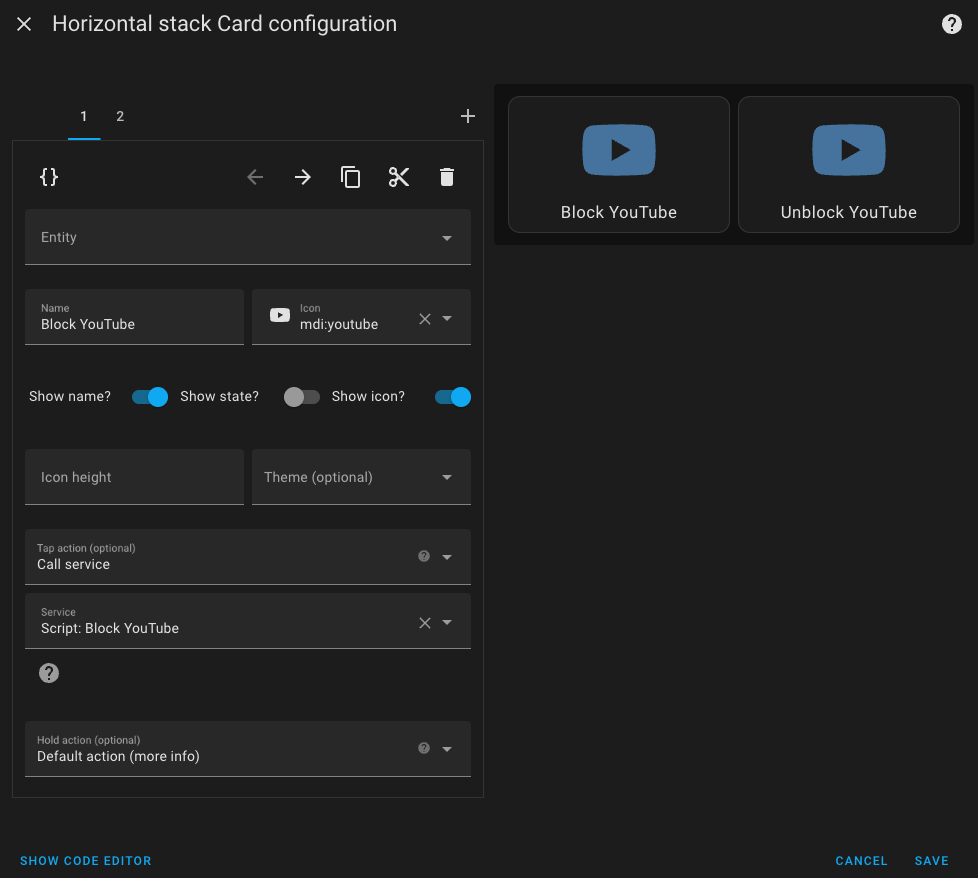Delete the card with the trash icon

point(447,177)
